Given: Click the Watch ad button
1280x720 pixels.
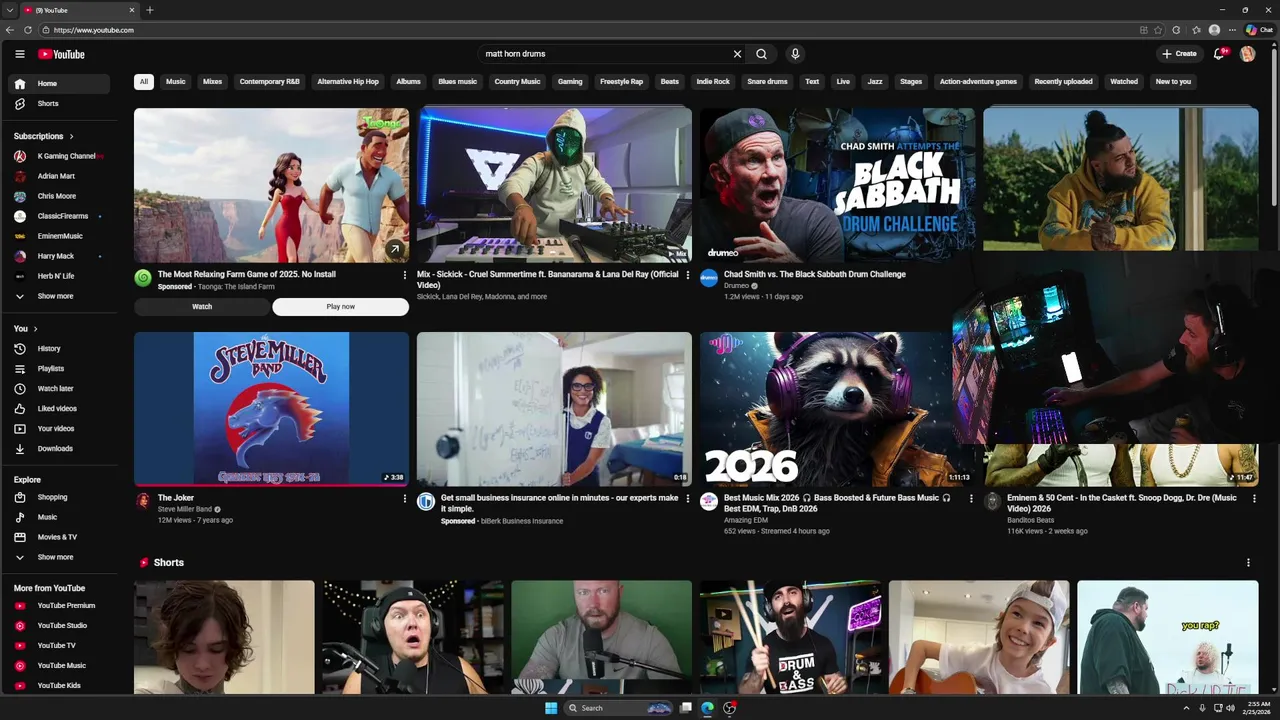Looking at the screenshot, I should pyautogui.click(x=202, y=307).
